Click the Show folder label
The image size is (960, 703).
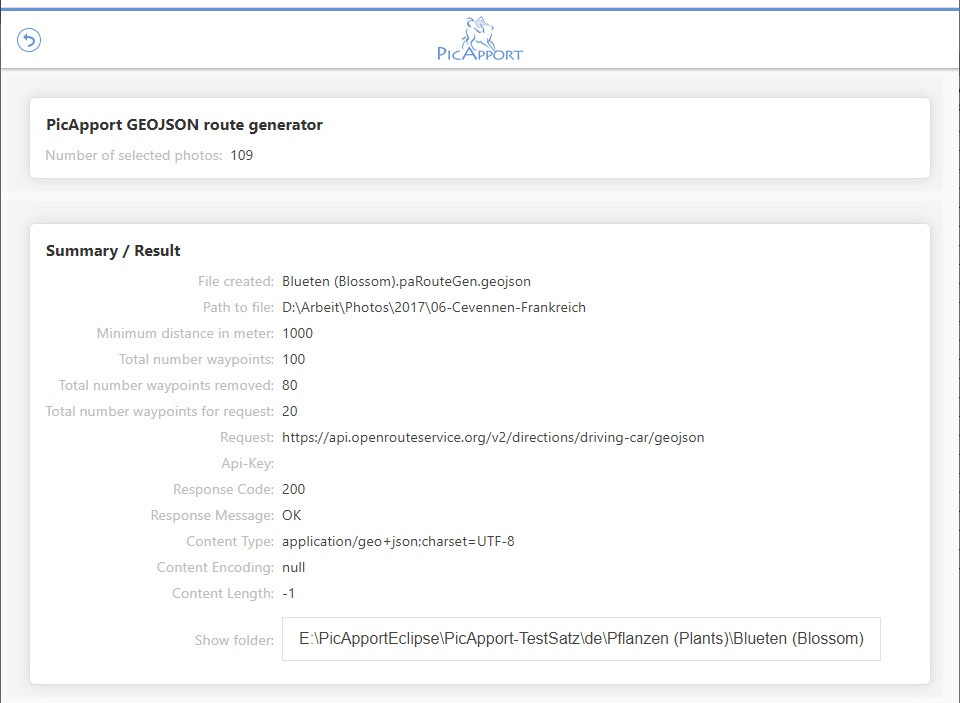[x=234, y=640]
